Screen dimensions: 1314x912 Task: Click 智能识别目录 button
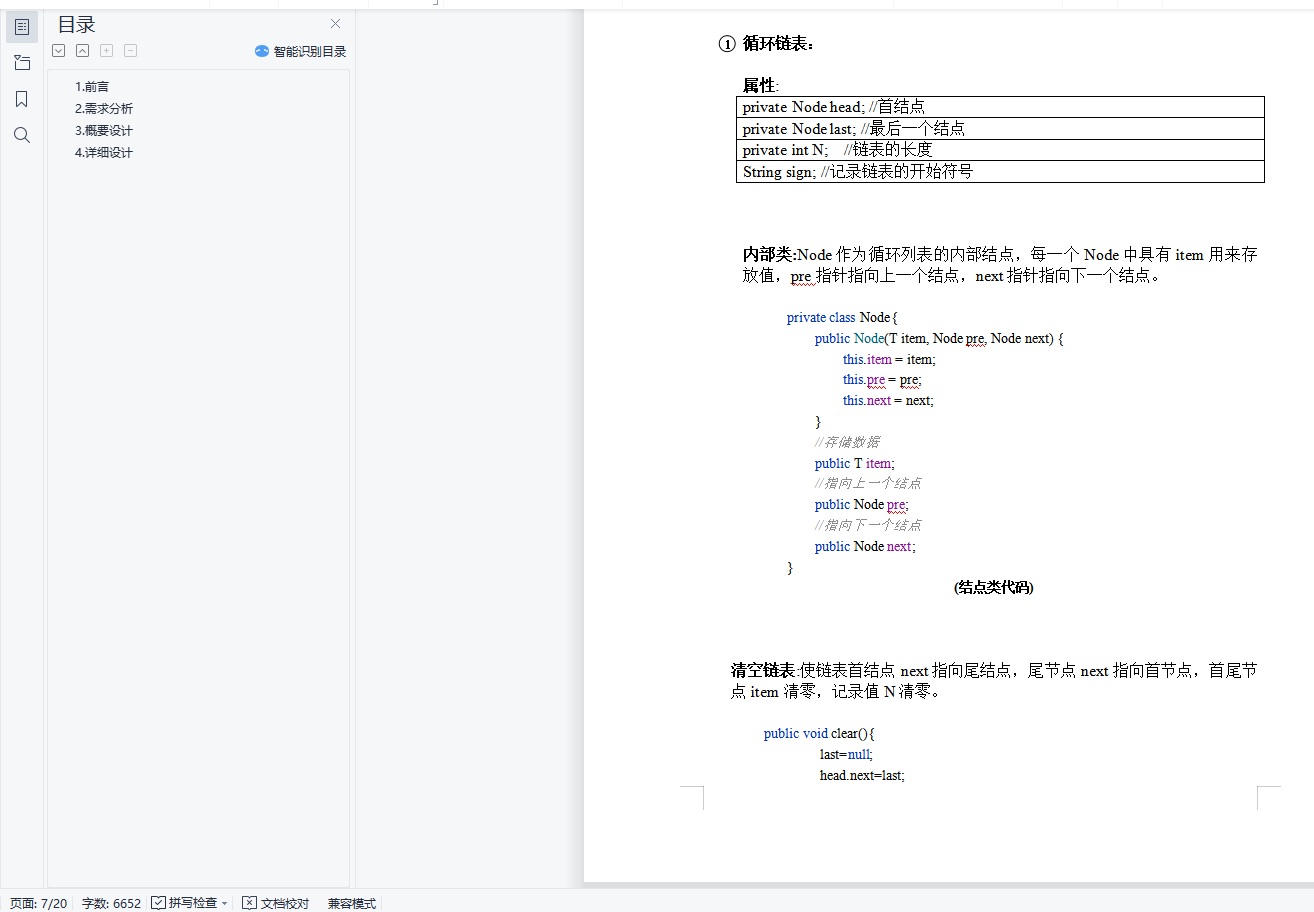[x=300, y=51]
